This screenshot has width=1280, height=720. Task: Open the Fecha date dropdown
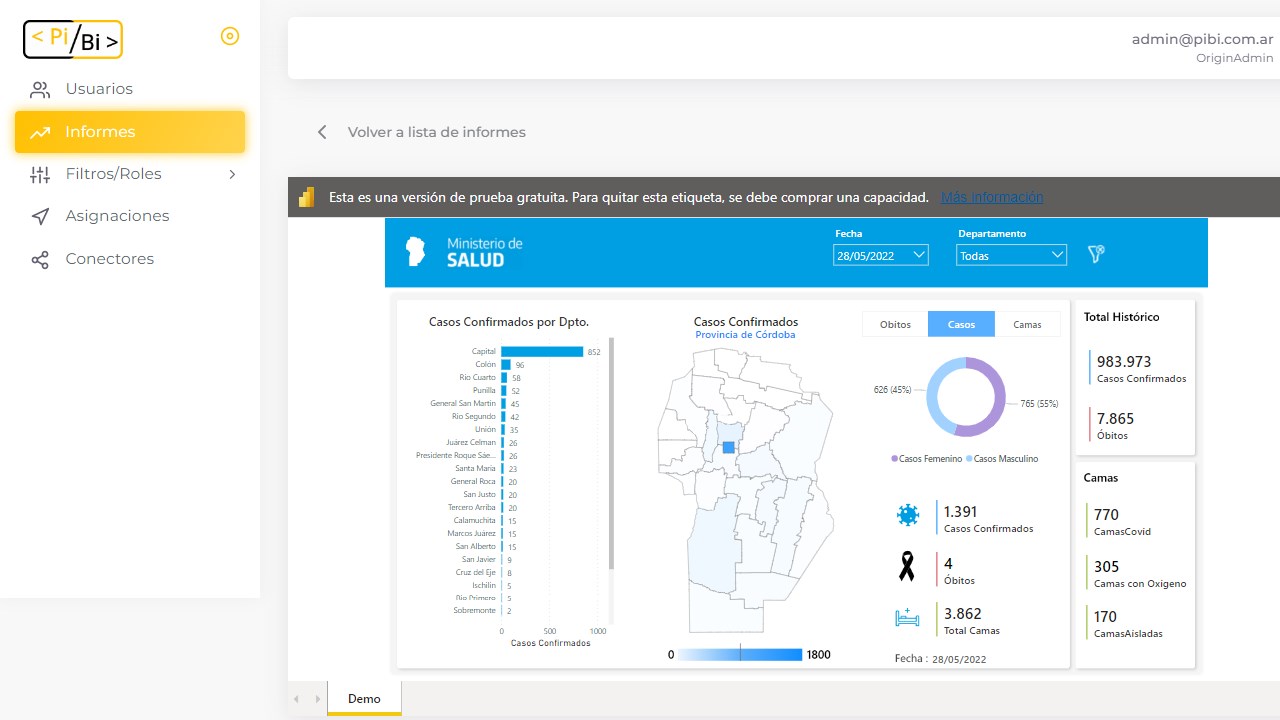(x=881, y=256)
